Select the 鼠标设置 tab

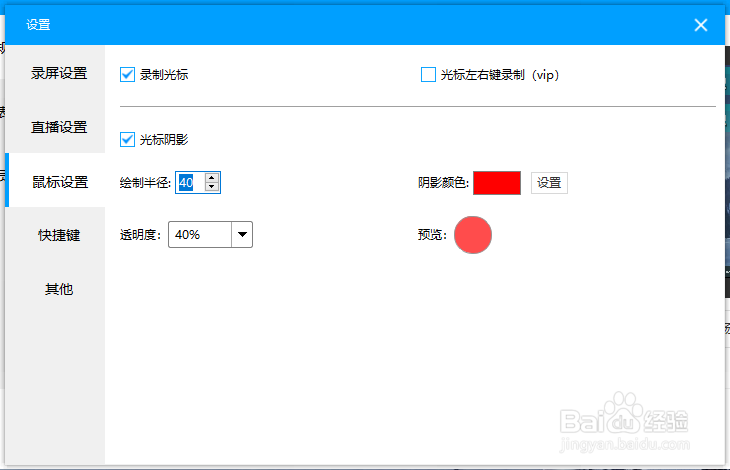[x=59, y=181]
